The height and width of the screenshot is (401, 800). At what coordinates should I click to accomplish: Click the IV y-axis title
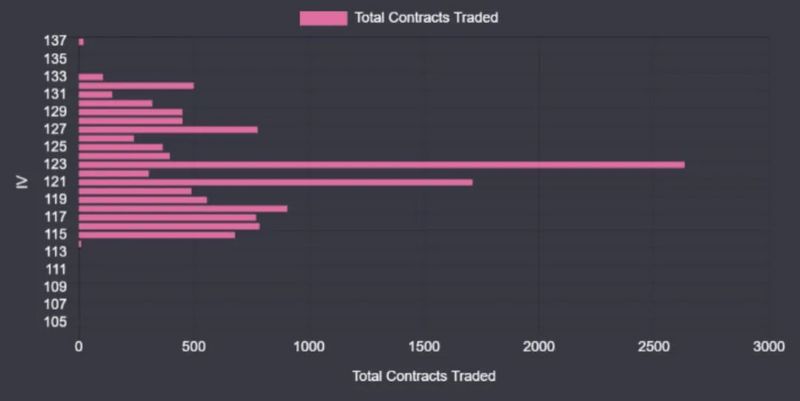point(21,181)
